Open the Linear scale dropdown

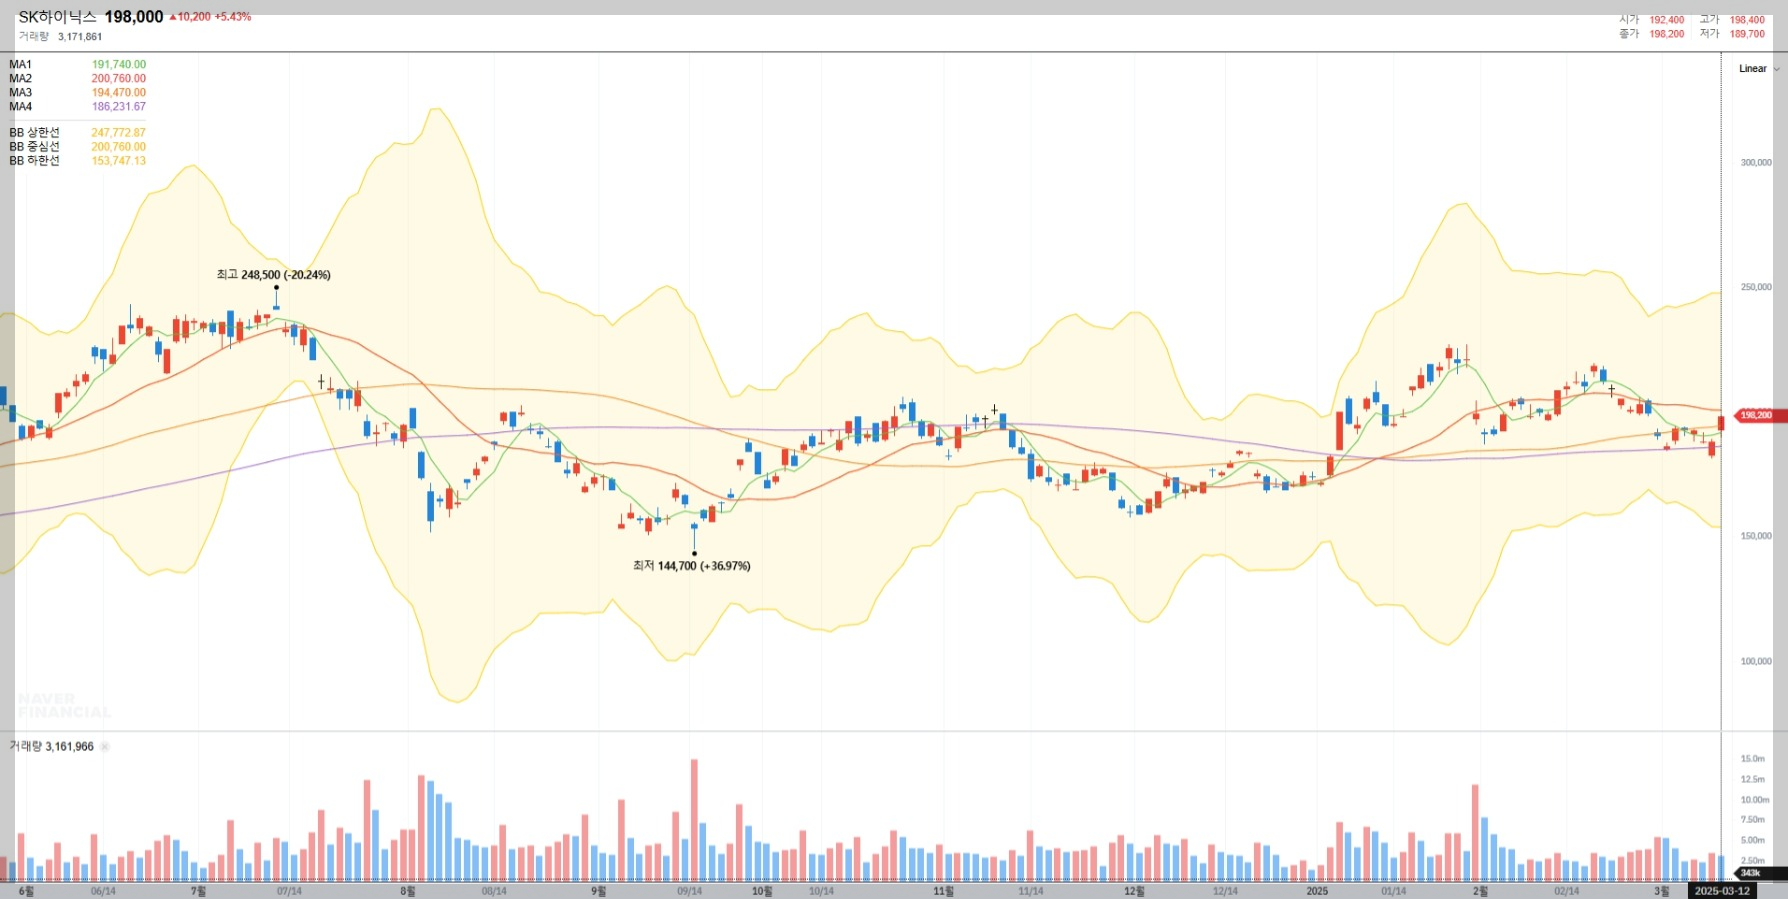click(1758, 69)
